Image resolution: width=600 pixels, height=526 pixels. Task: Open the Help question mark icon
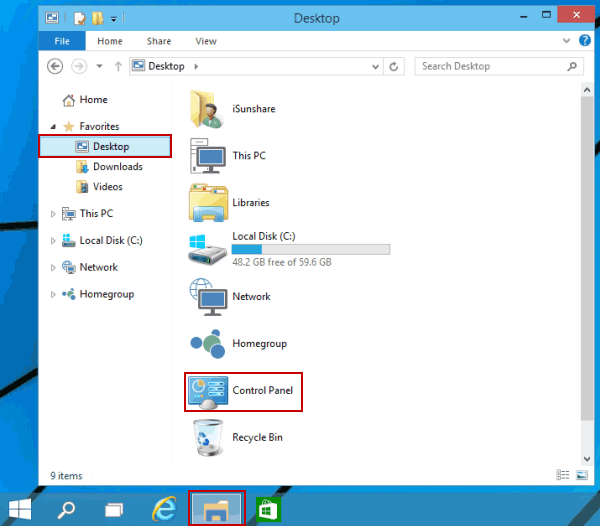point(584,41)
